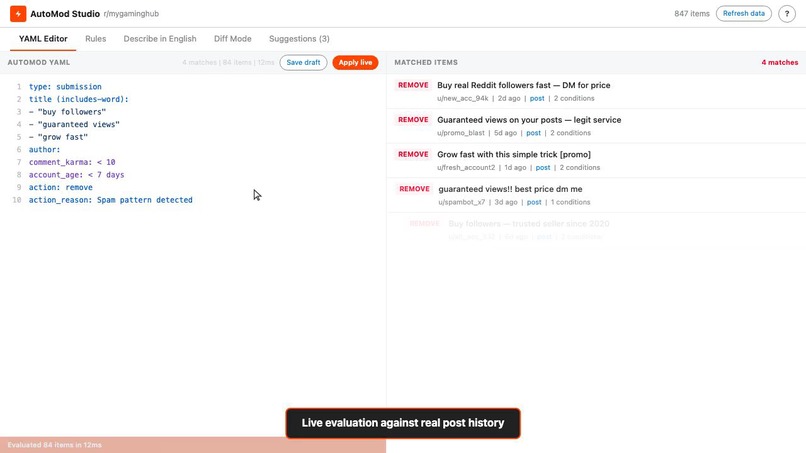Open the Suggestions (3) tab
Screen dimensions: 806x453
click(x=299, y=39)
